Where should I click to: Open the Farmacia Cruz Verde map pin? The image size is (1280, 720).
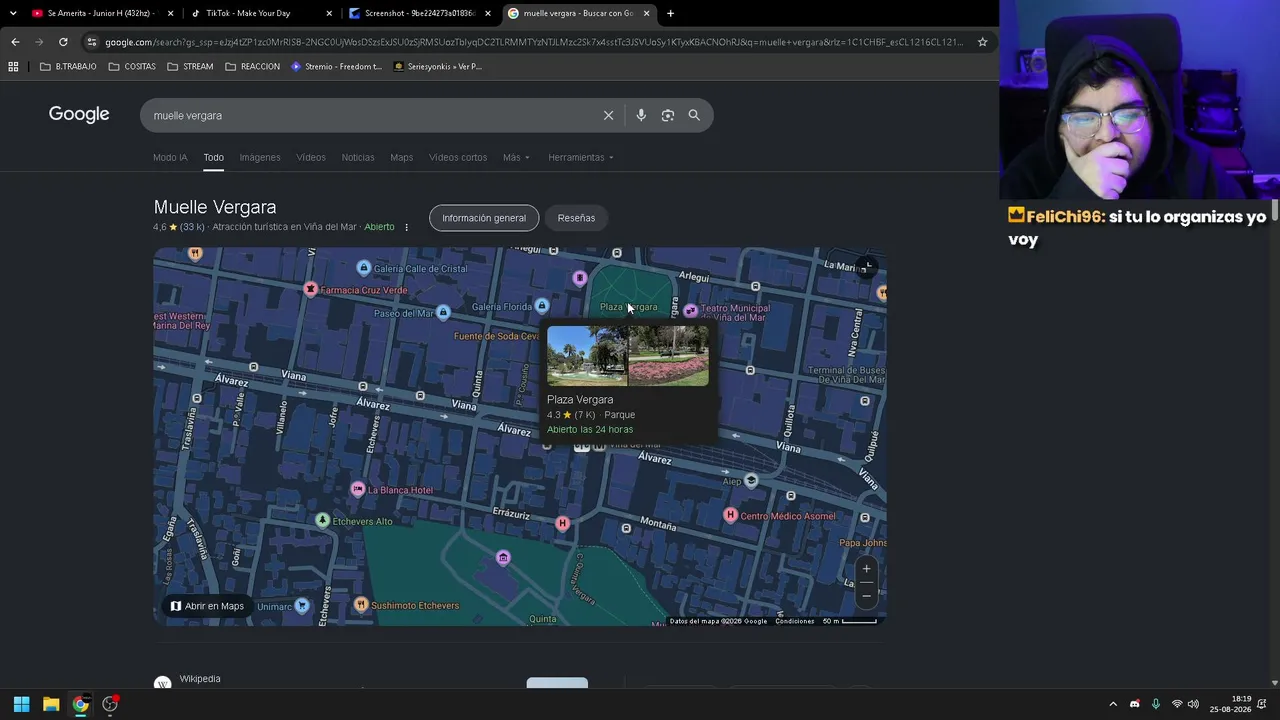point(311,289)
